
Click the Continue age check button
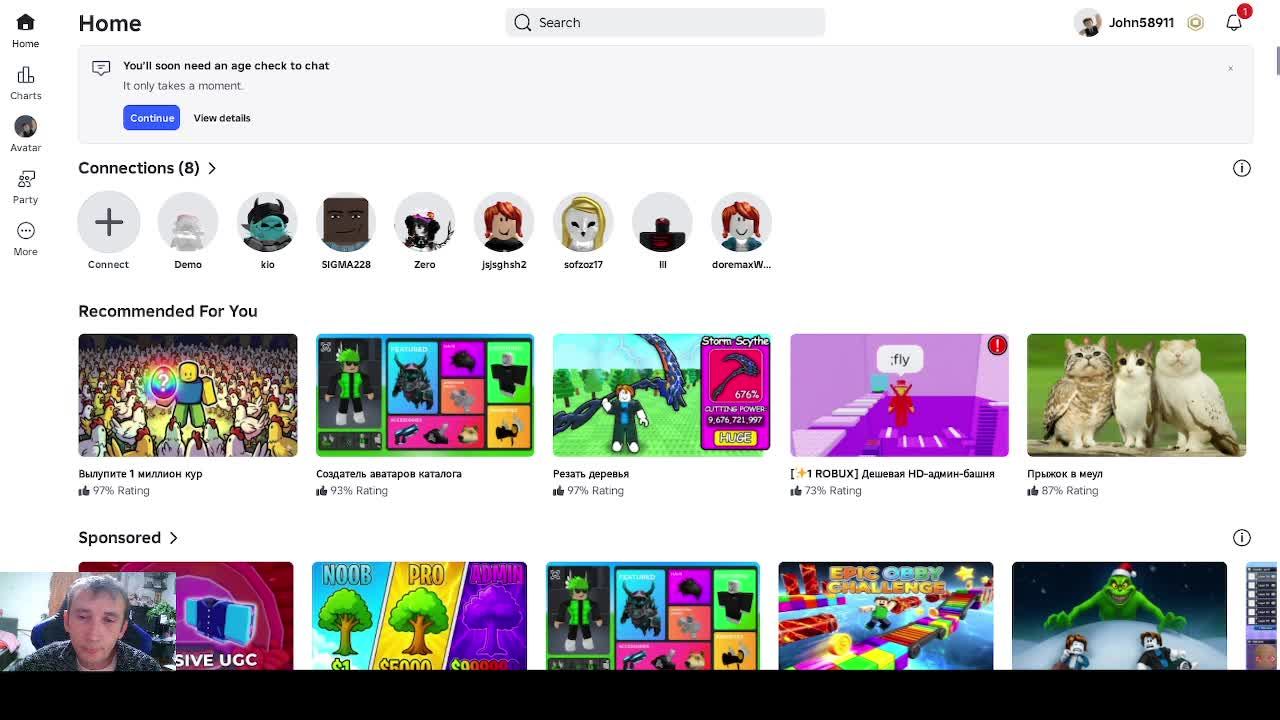152,118
